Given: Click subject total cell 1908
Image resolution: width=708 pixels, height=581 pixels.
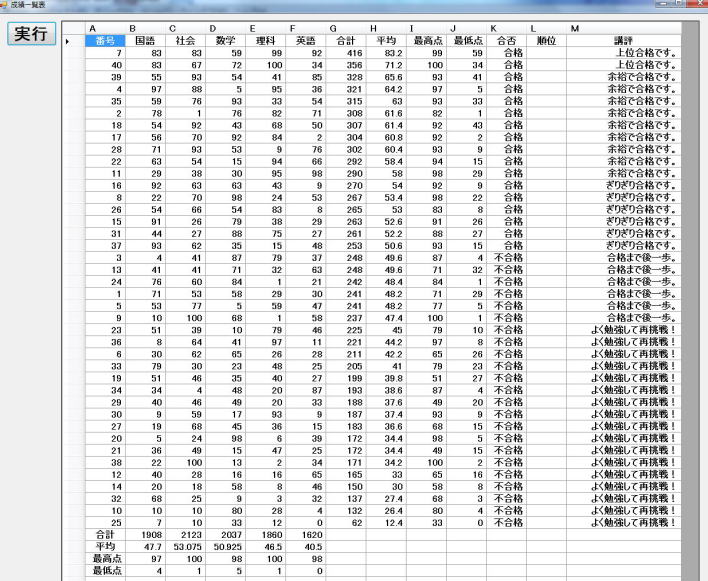Looking at the screenshot, I should pyautogui.click(x=145, y=535).
